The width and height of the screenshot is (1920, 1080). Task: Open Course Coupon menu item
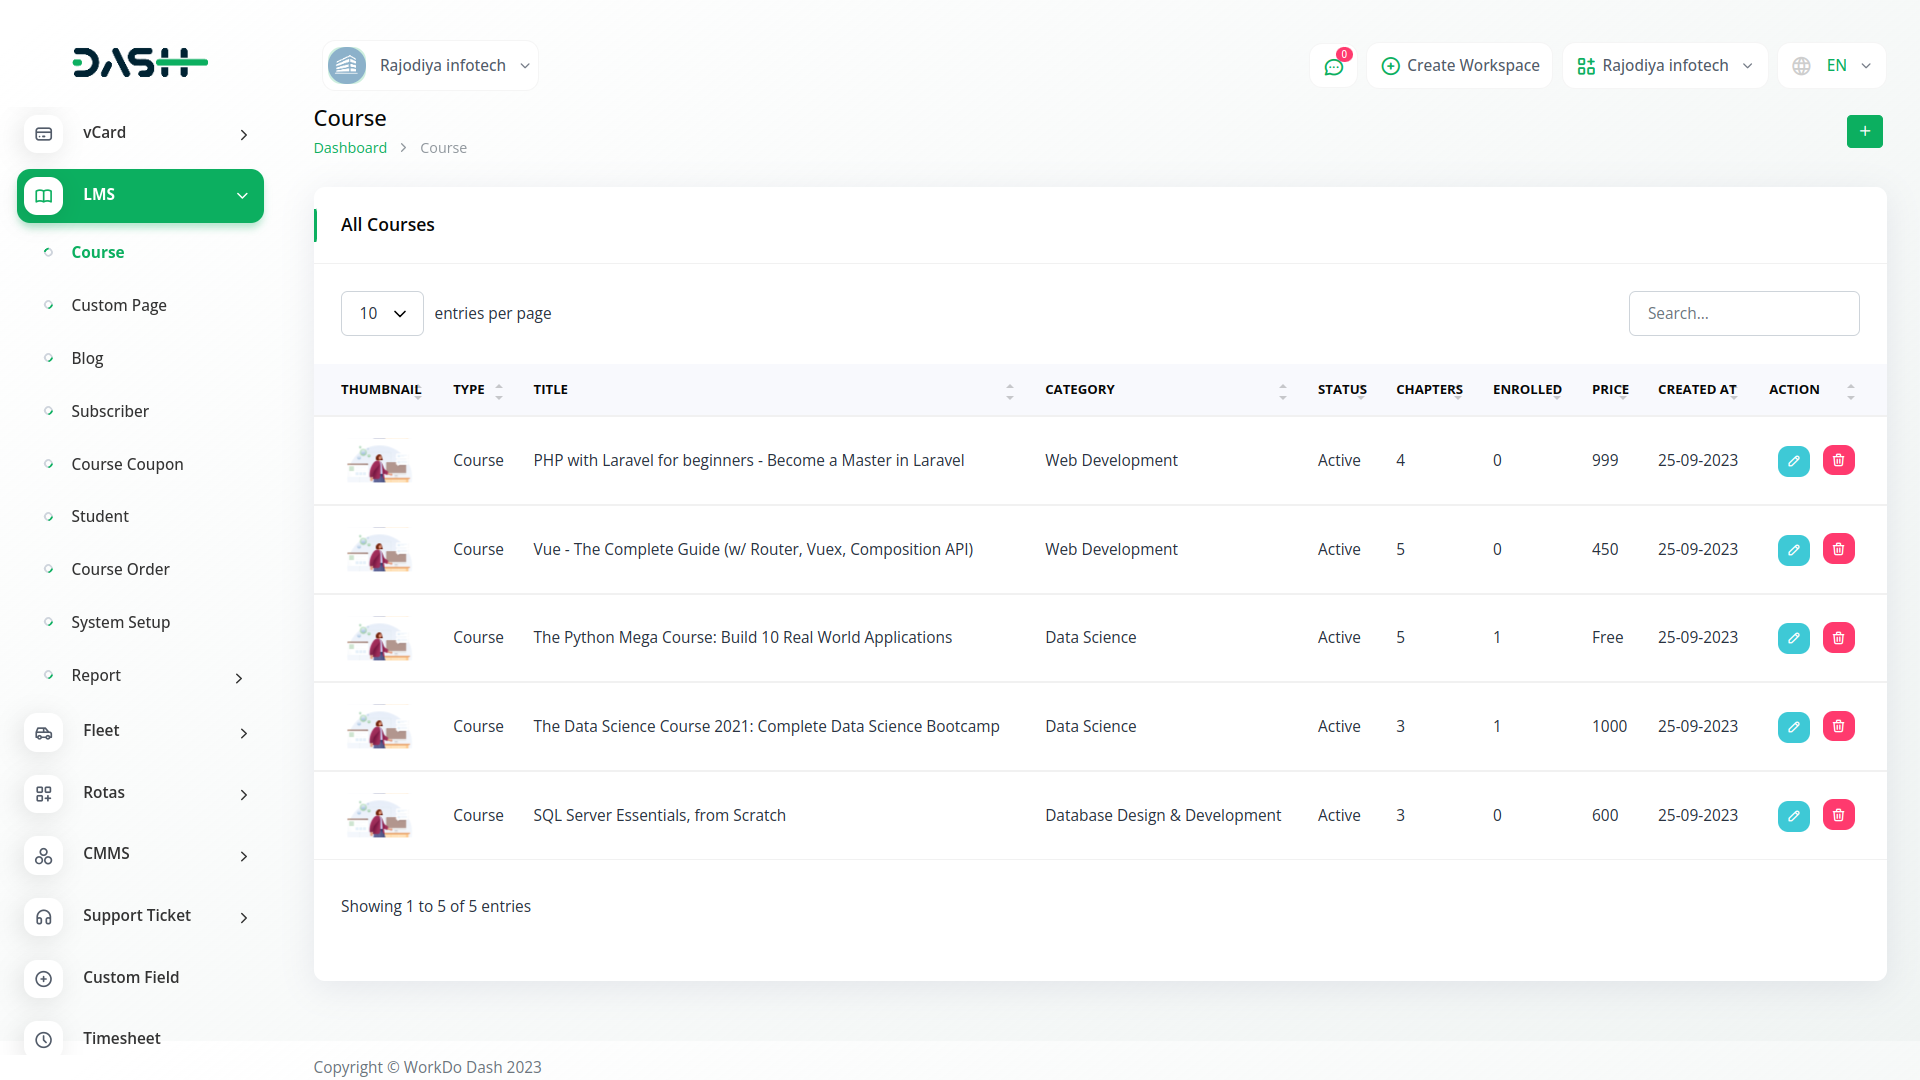pyautogui.click(x=127, y=464)
